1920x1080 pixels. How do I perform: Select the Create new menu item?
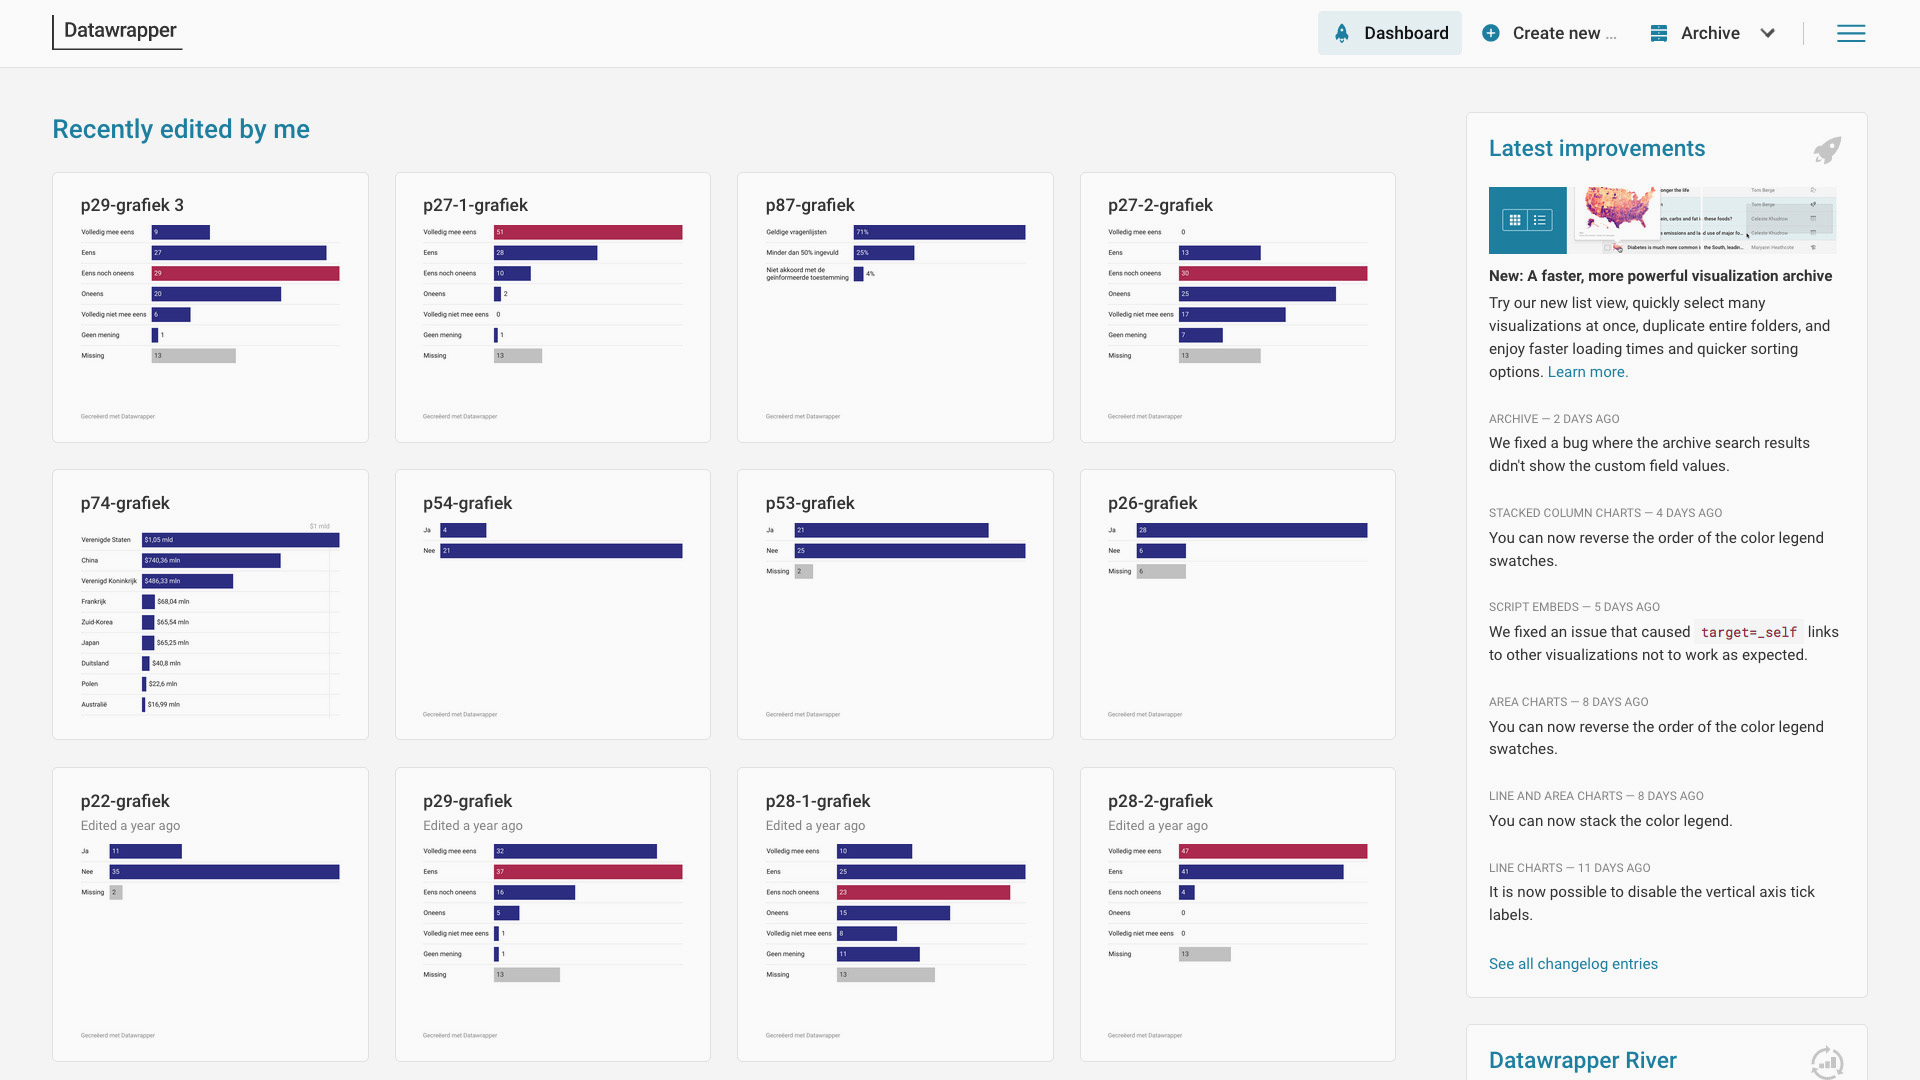[1549, 33]
